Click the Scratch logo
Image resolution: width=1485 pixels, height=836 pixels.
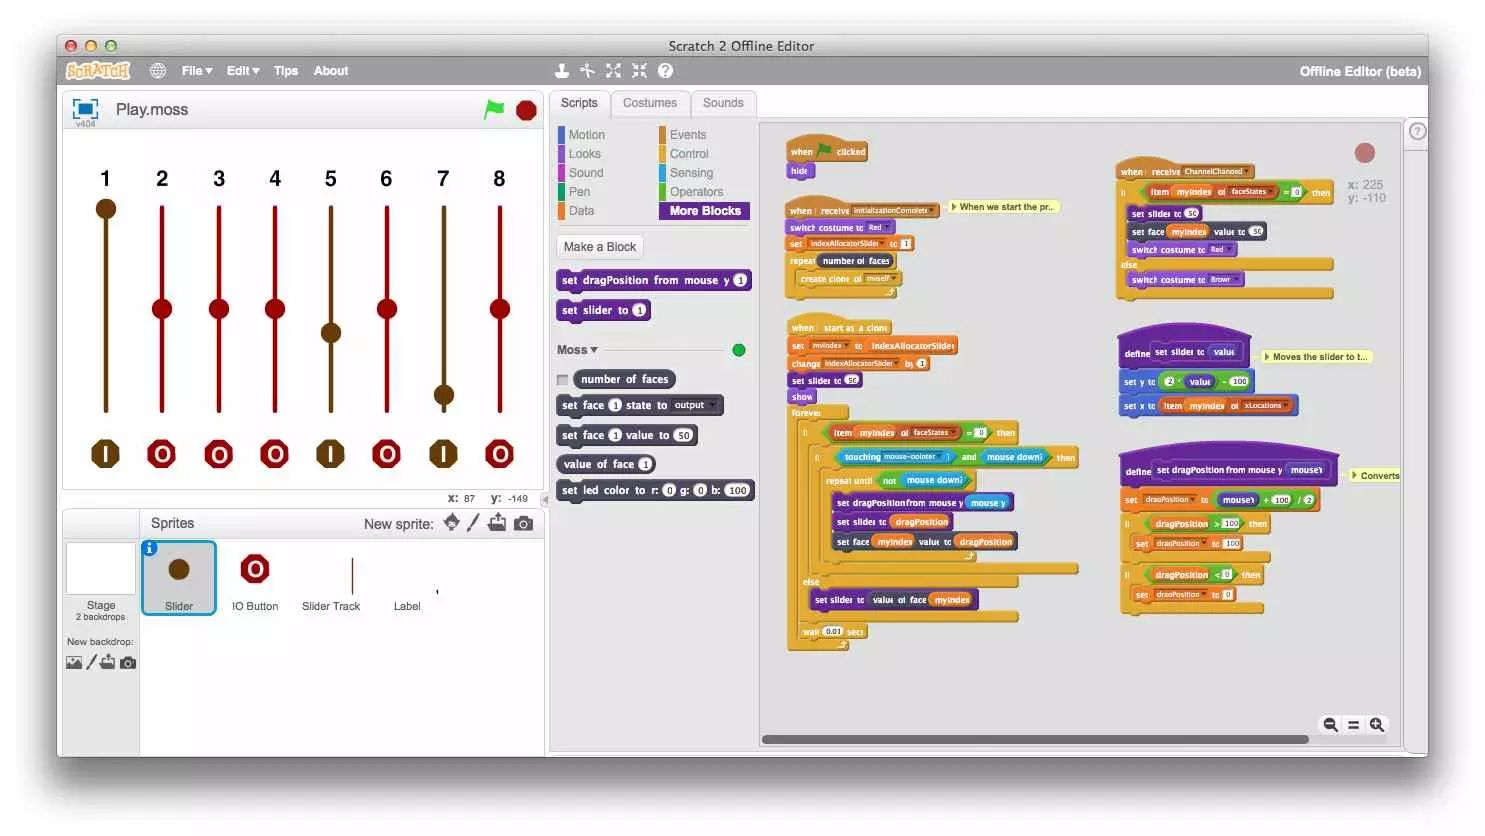(98, 70)
